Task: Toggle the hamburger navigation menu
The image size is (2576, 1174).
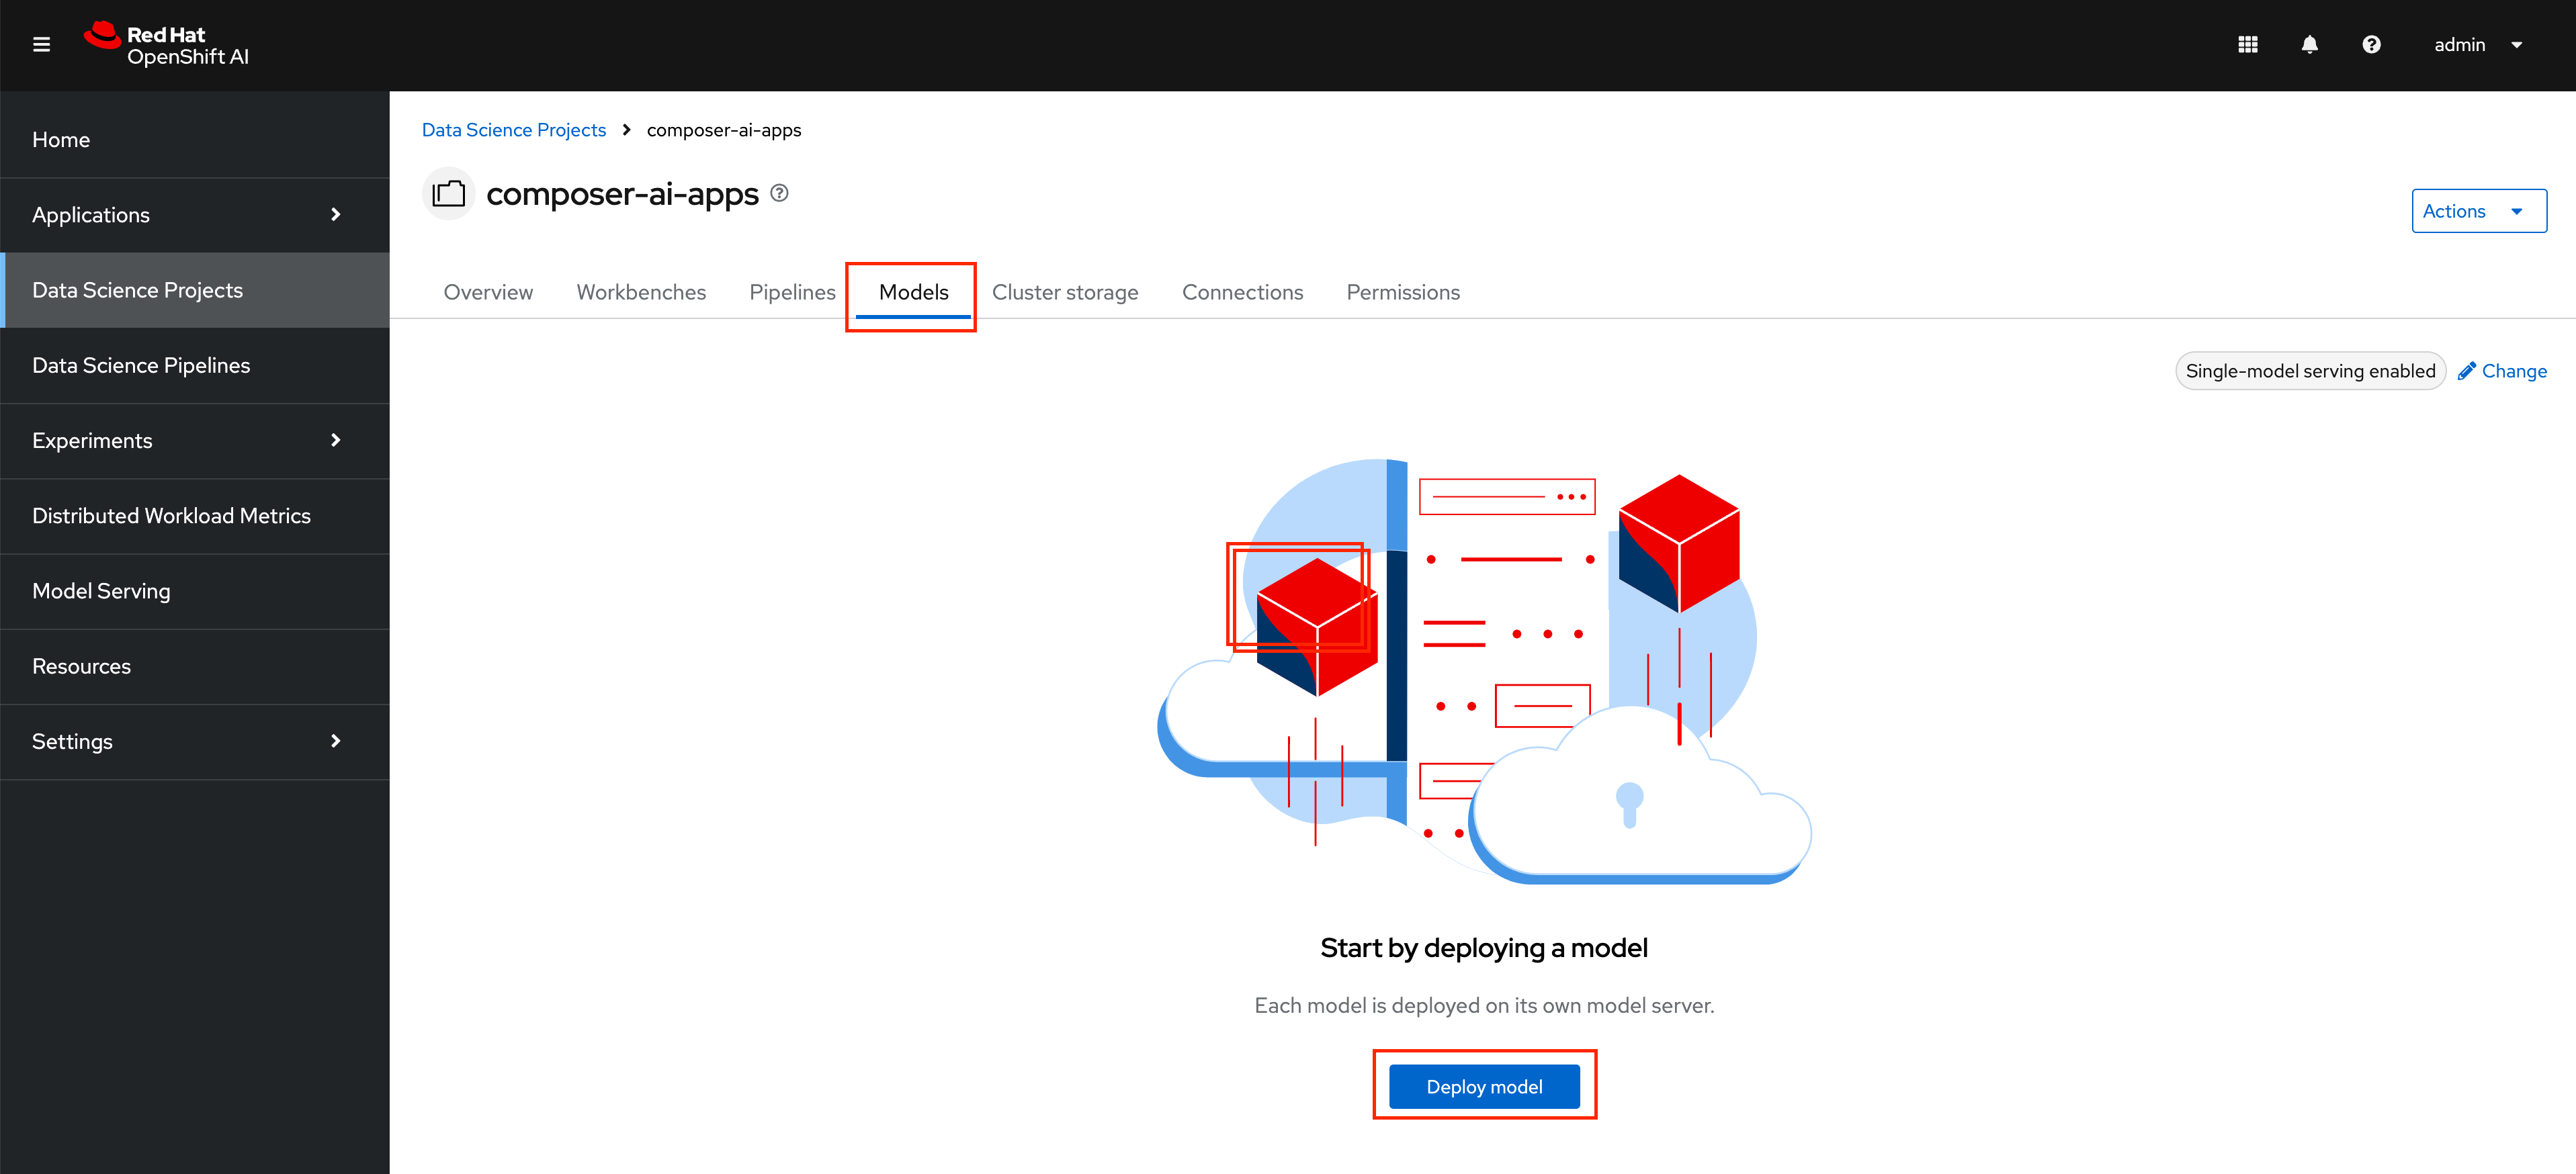Action: point(41,44)
